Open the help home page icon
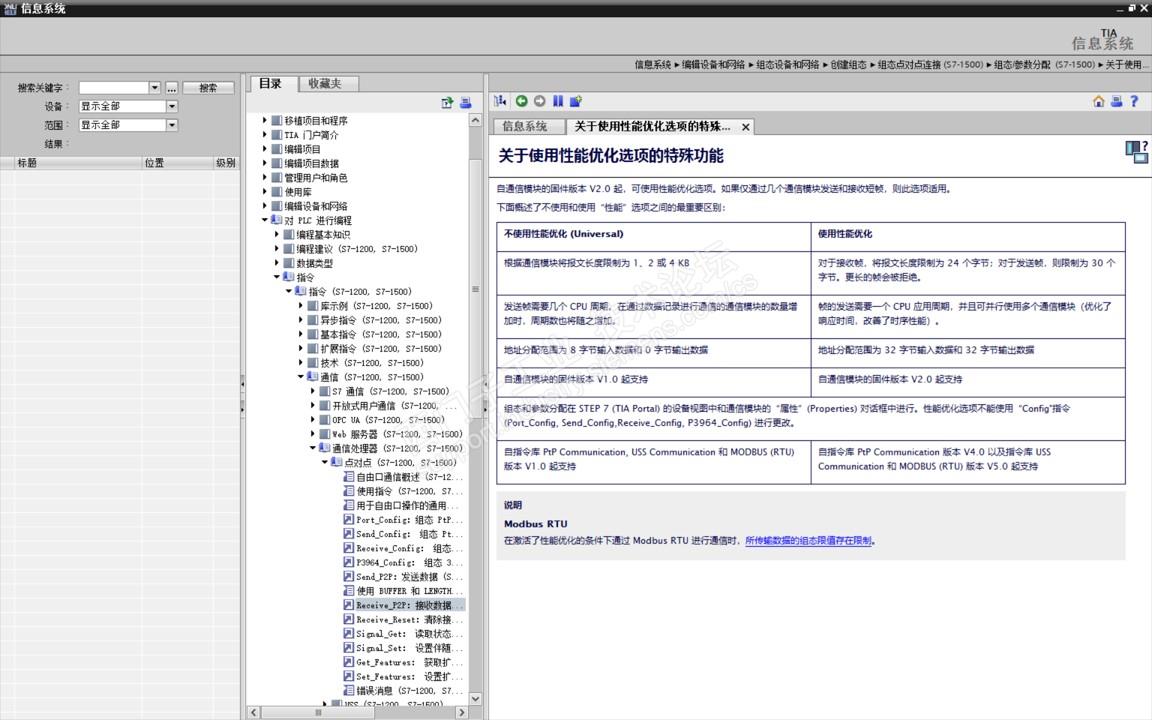Image resolution: width=1152 pixels, height=720 pixels. [1098, 101]
